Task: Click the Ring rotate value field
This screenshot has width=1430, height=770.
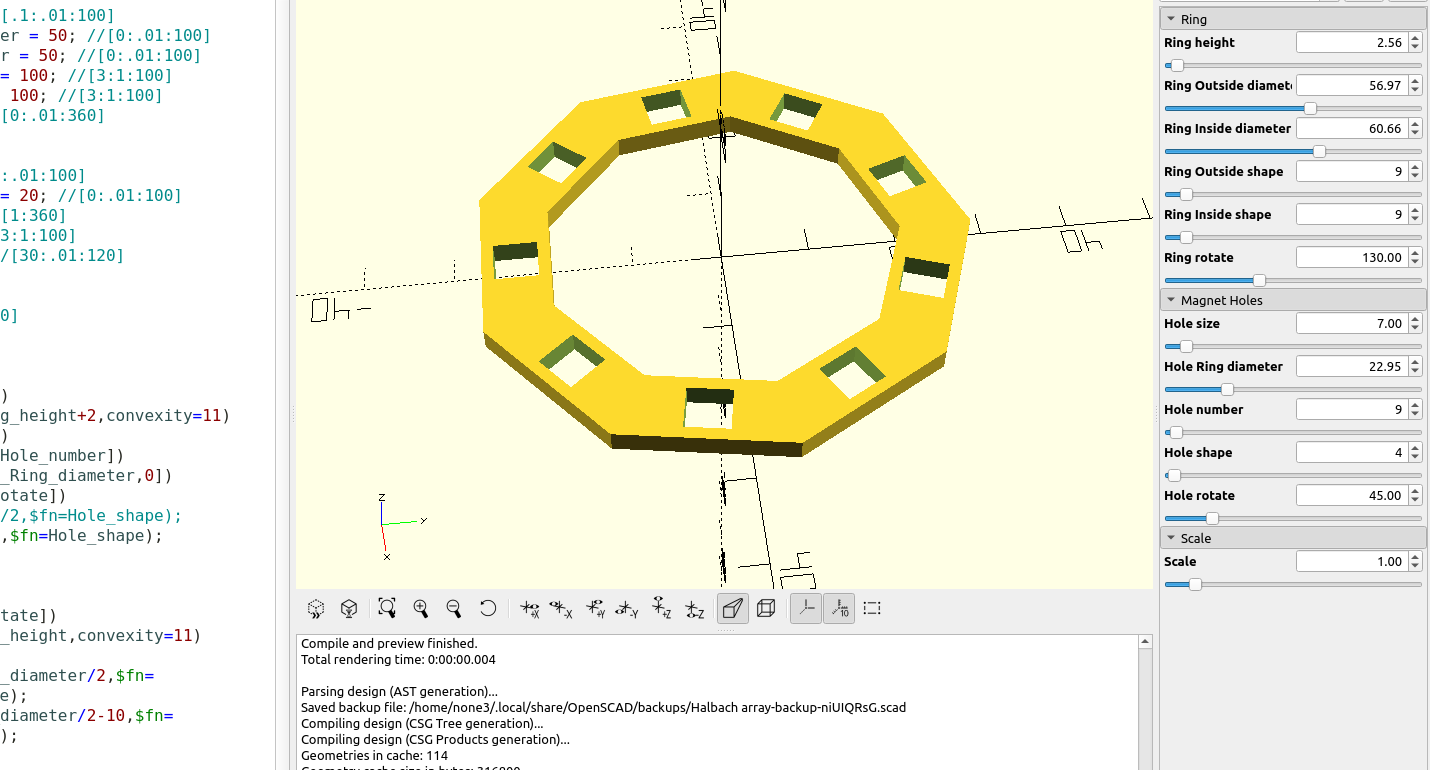Action: [1350, 257]
